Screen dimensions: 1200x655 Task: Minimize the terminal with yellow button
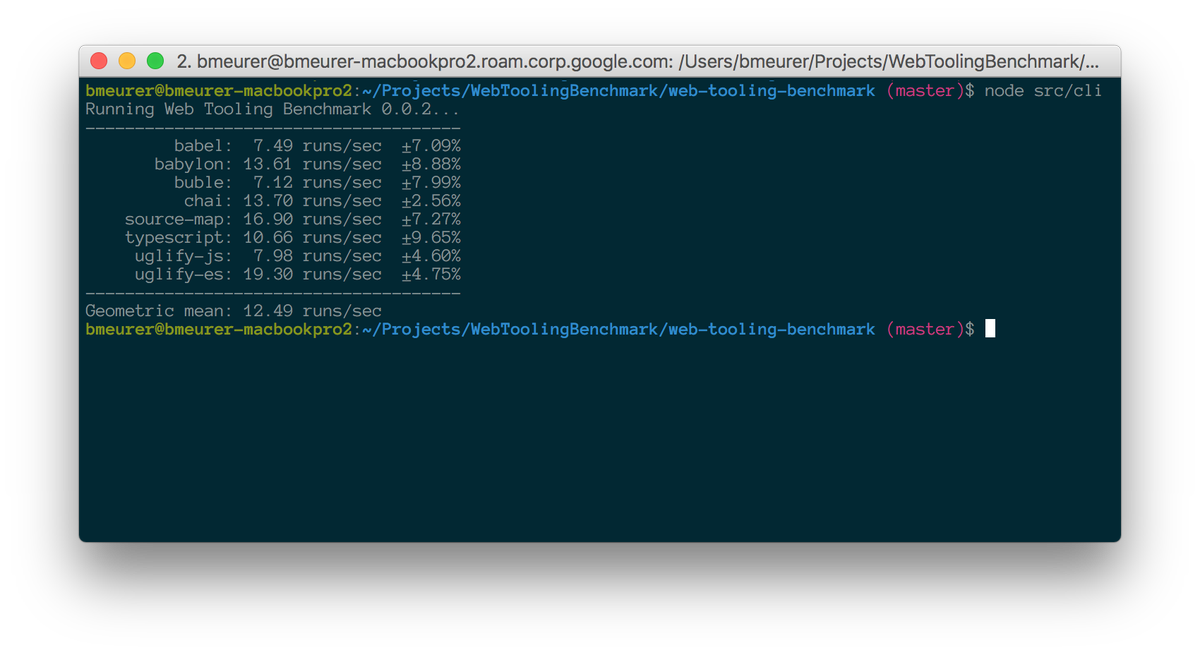tap(127, 61)
